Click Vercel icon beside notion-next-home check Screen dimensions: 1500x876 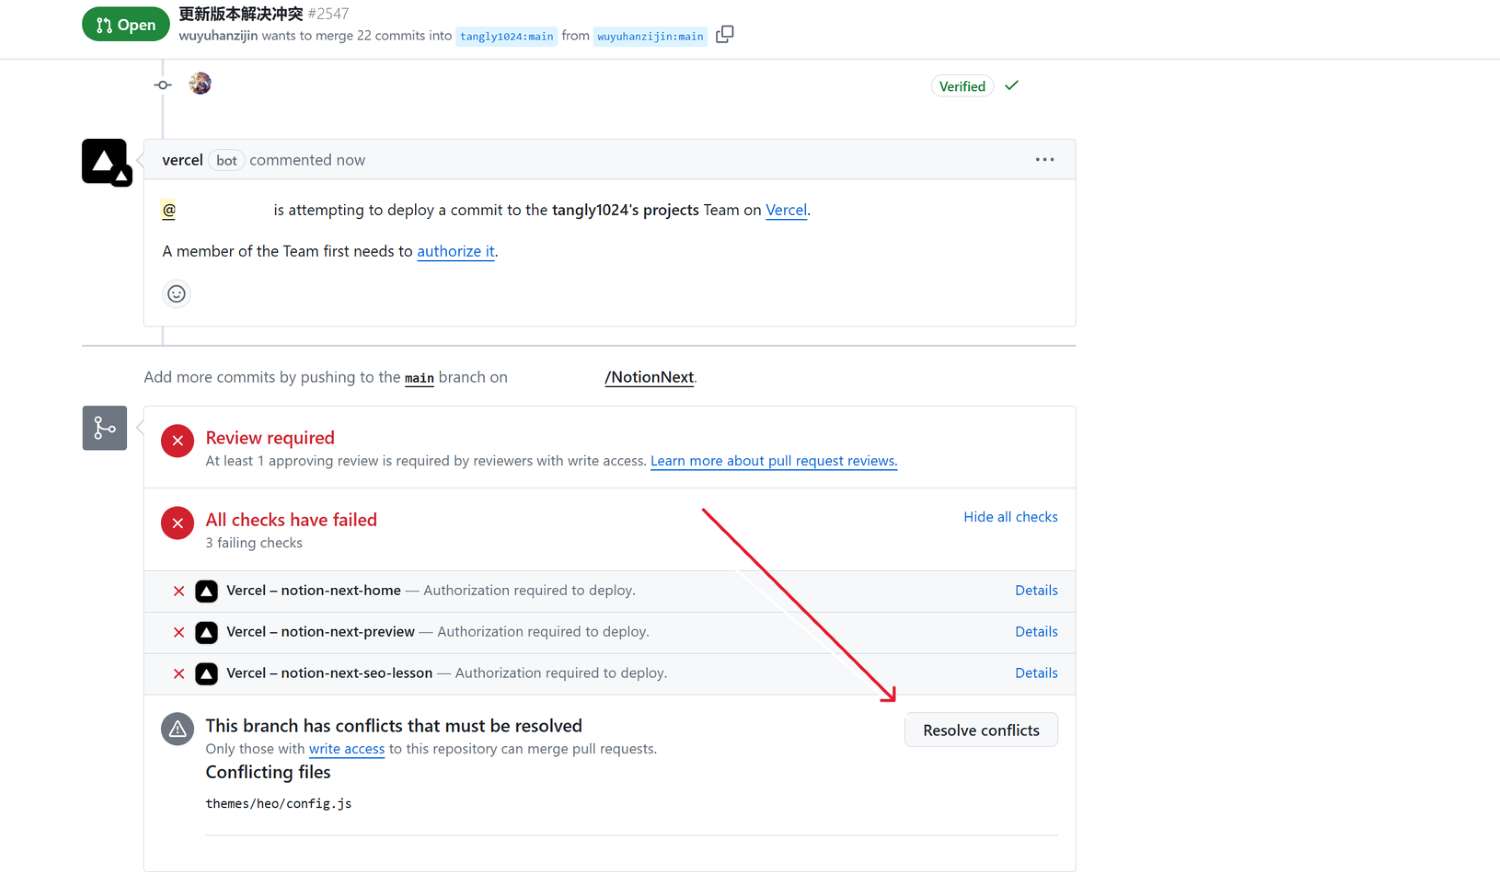(x=206, y=592)
